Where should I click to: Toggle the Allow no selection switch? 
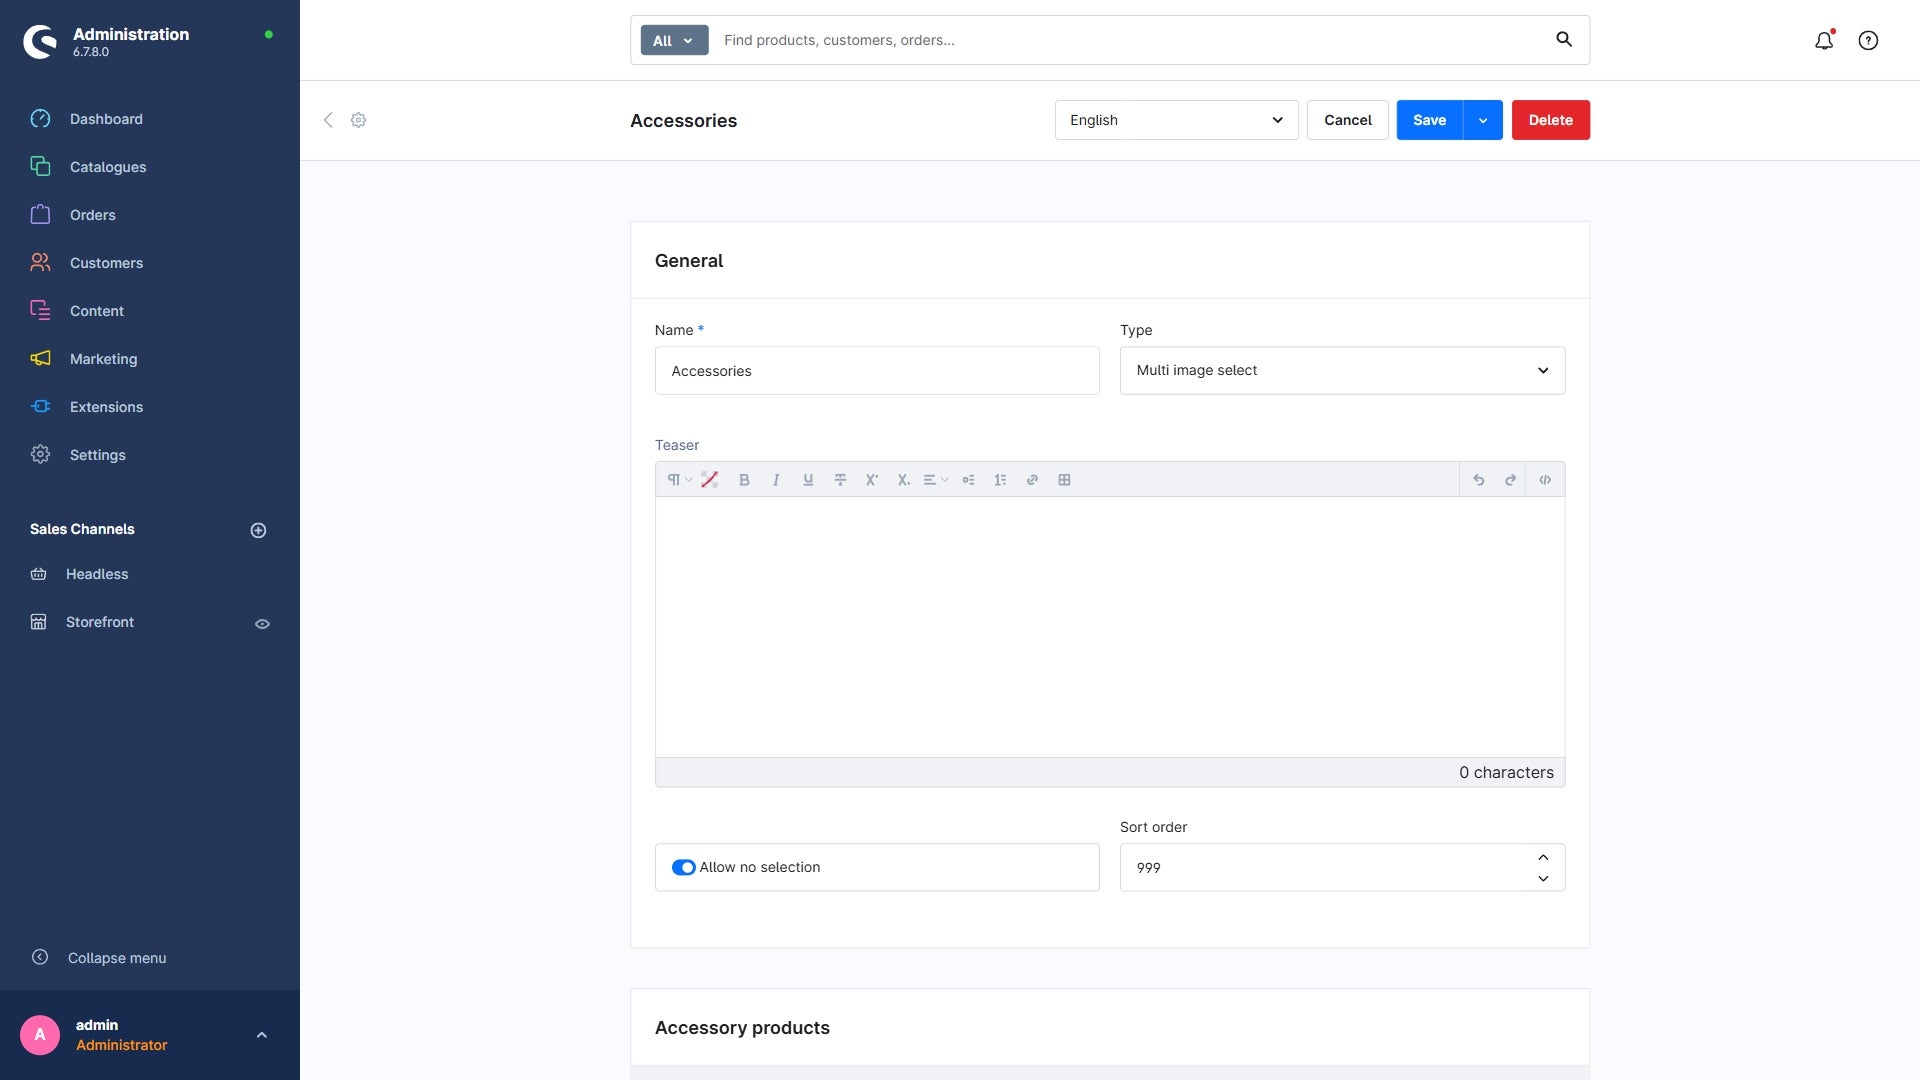(684, 867)
